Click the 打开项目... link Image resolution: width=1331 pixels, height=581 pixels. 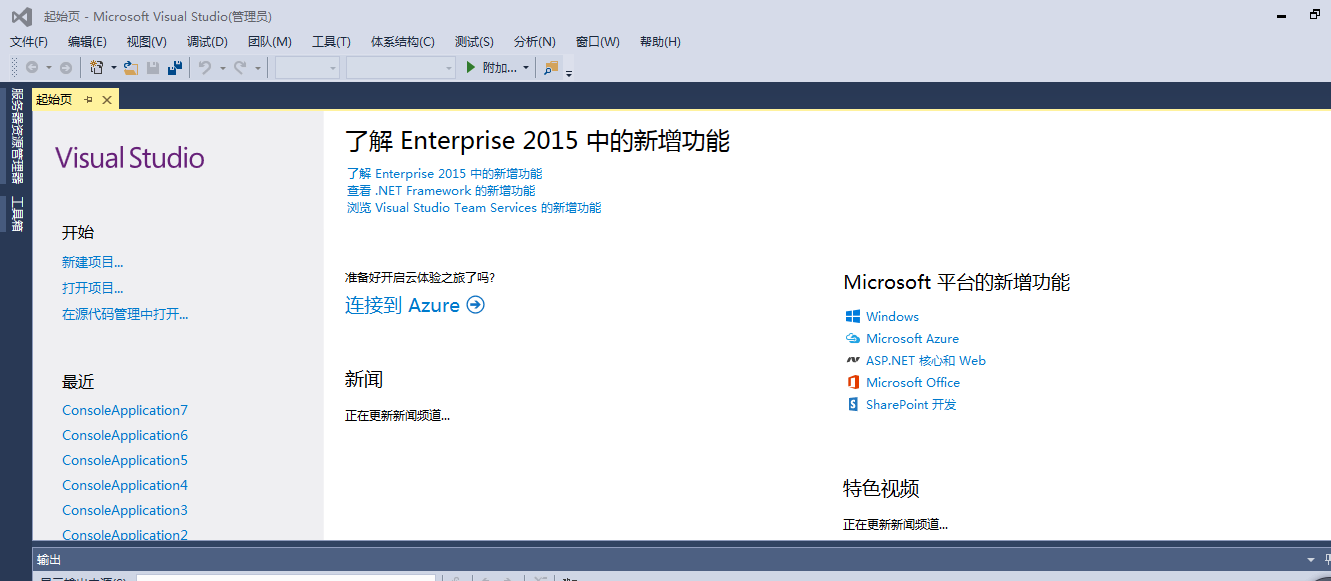click(x=93, y=288)
